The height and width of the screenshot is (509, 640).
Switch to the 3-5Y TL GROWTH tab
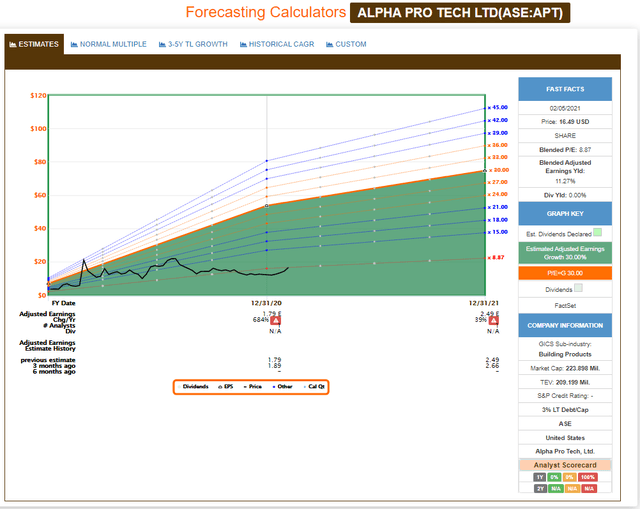tap(193, 44)
